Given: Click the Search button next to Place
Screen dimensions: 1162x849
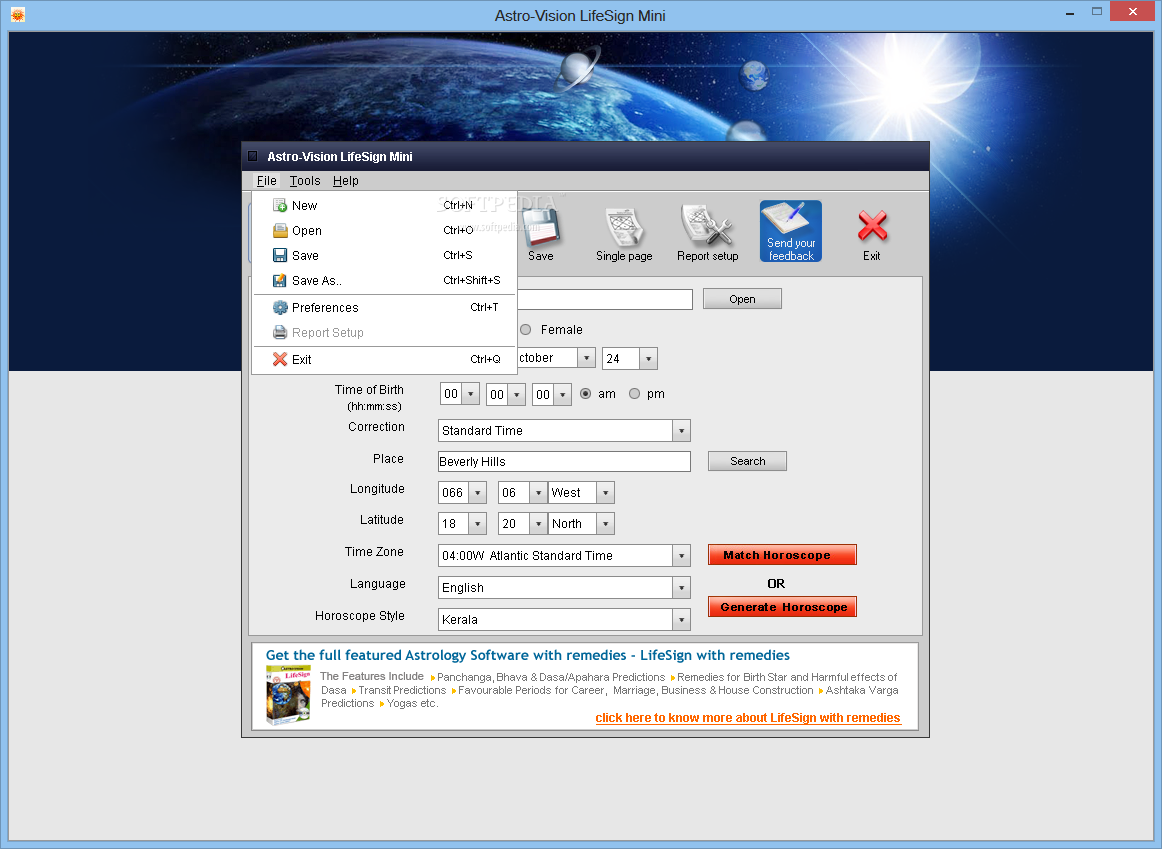Looking at the screenshot, I should click(x=747, y=461).
